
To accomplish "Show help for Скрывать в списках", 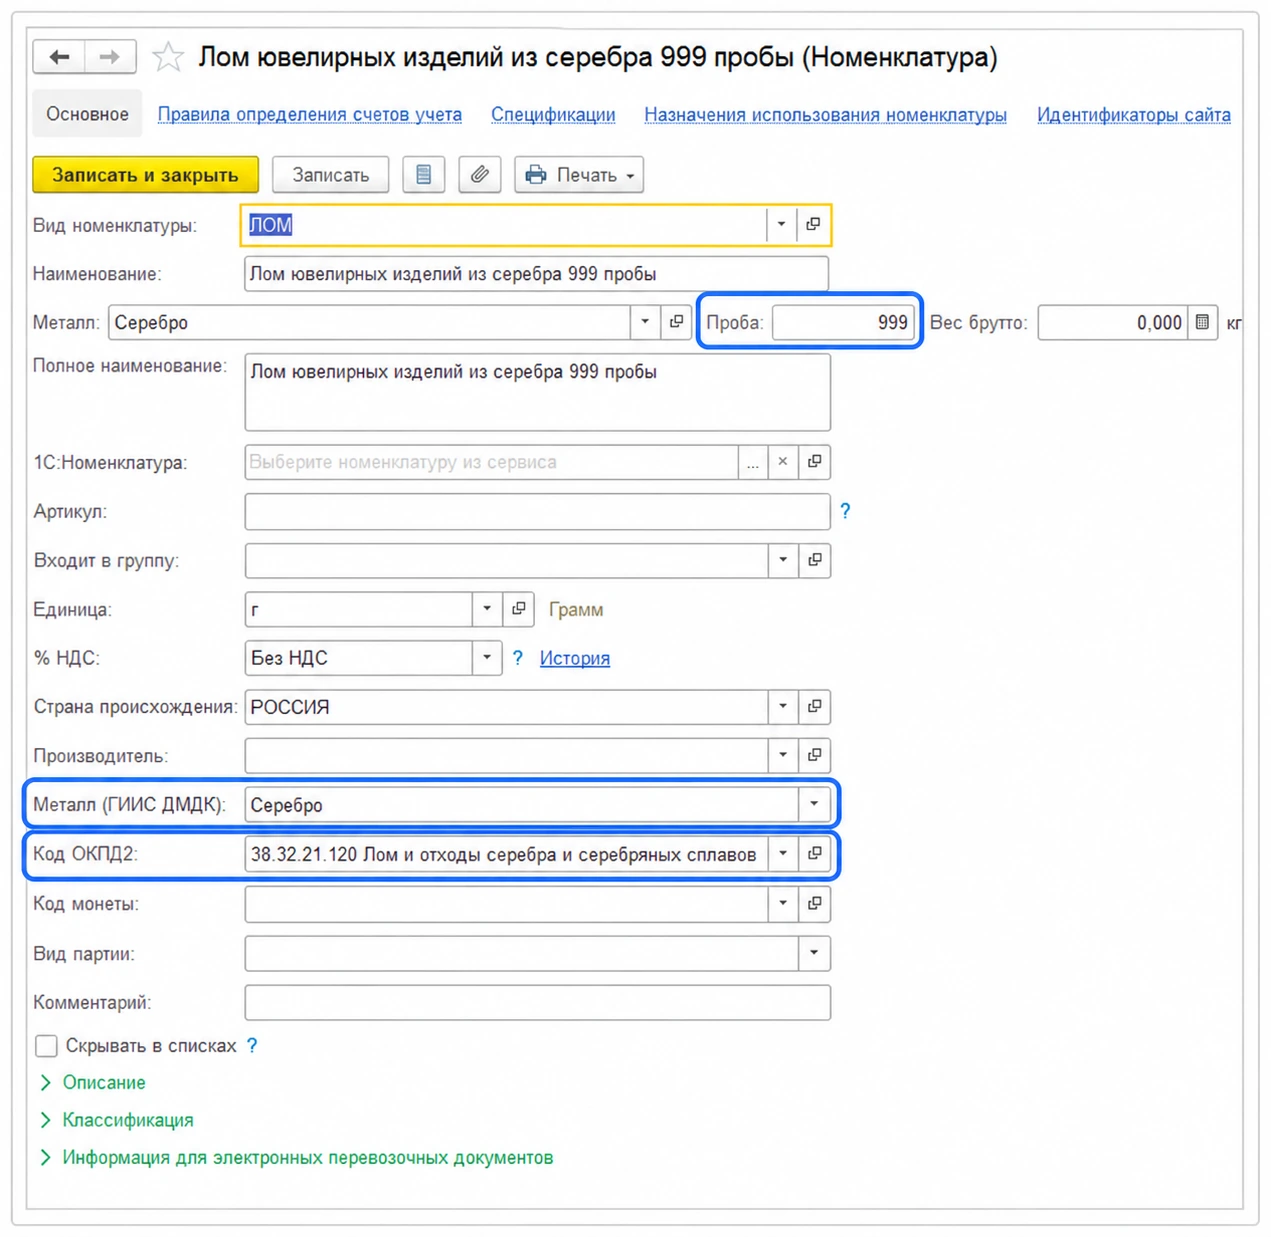I will (252, 1045).
